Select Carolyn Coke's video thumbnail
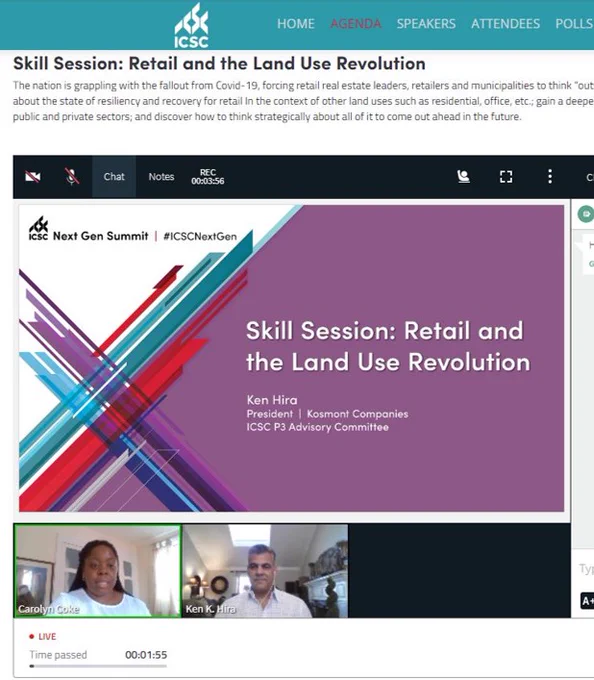The height and width of the screenshot is (680, 594). coord(98,571)
